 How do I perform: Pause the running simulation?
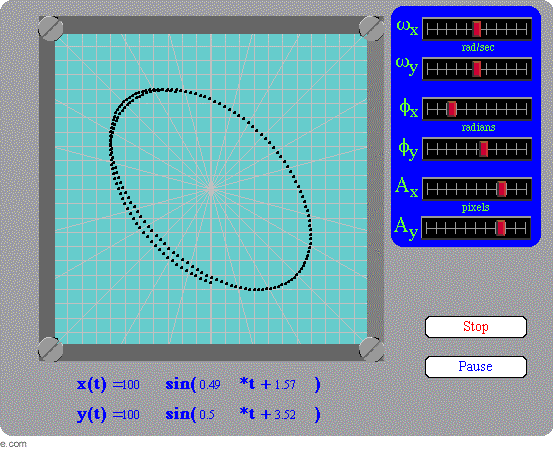[476, 367]
